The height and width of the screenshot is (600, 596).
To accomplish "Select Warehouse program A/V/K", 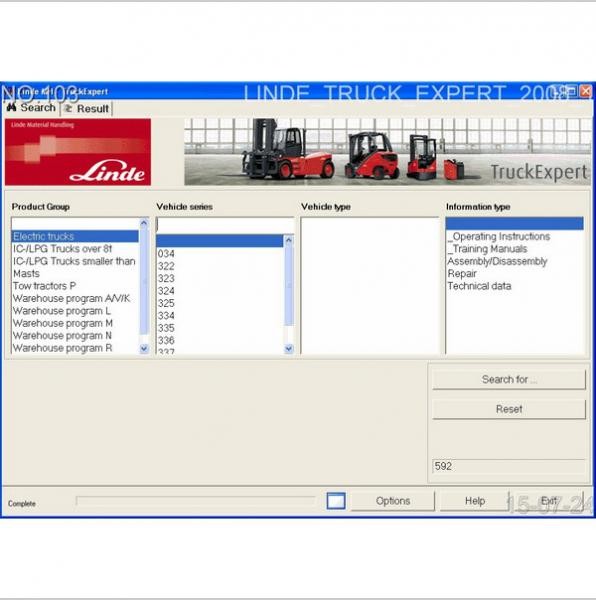I will (75, 298).
